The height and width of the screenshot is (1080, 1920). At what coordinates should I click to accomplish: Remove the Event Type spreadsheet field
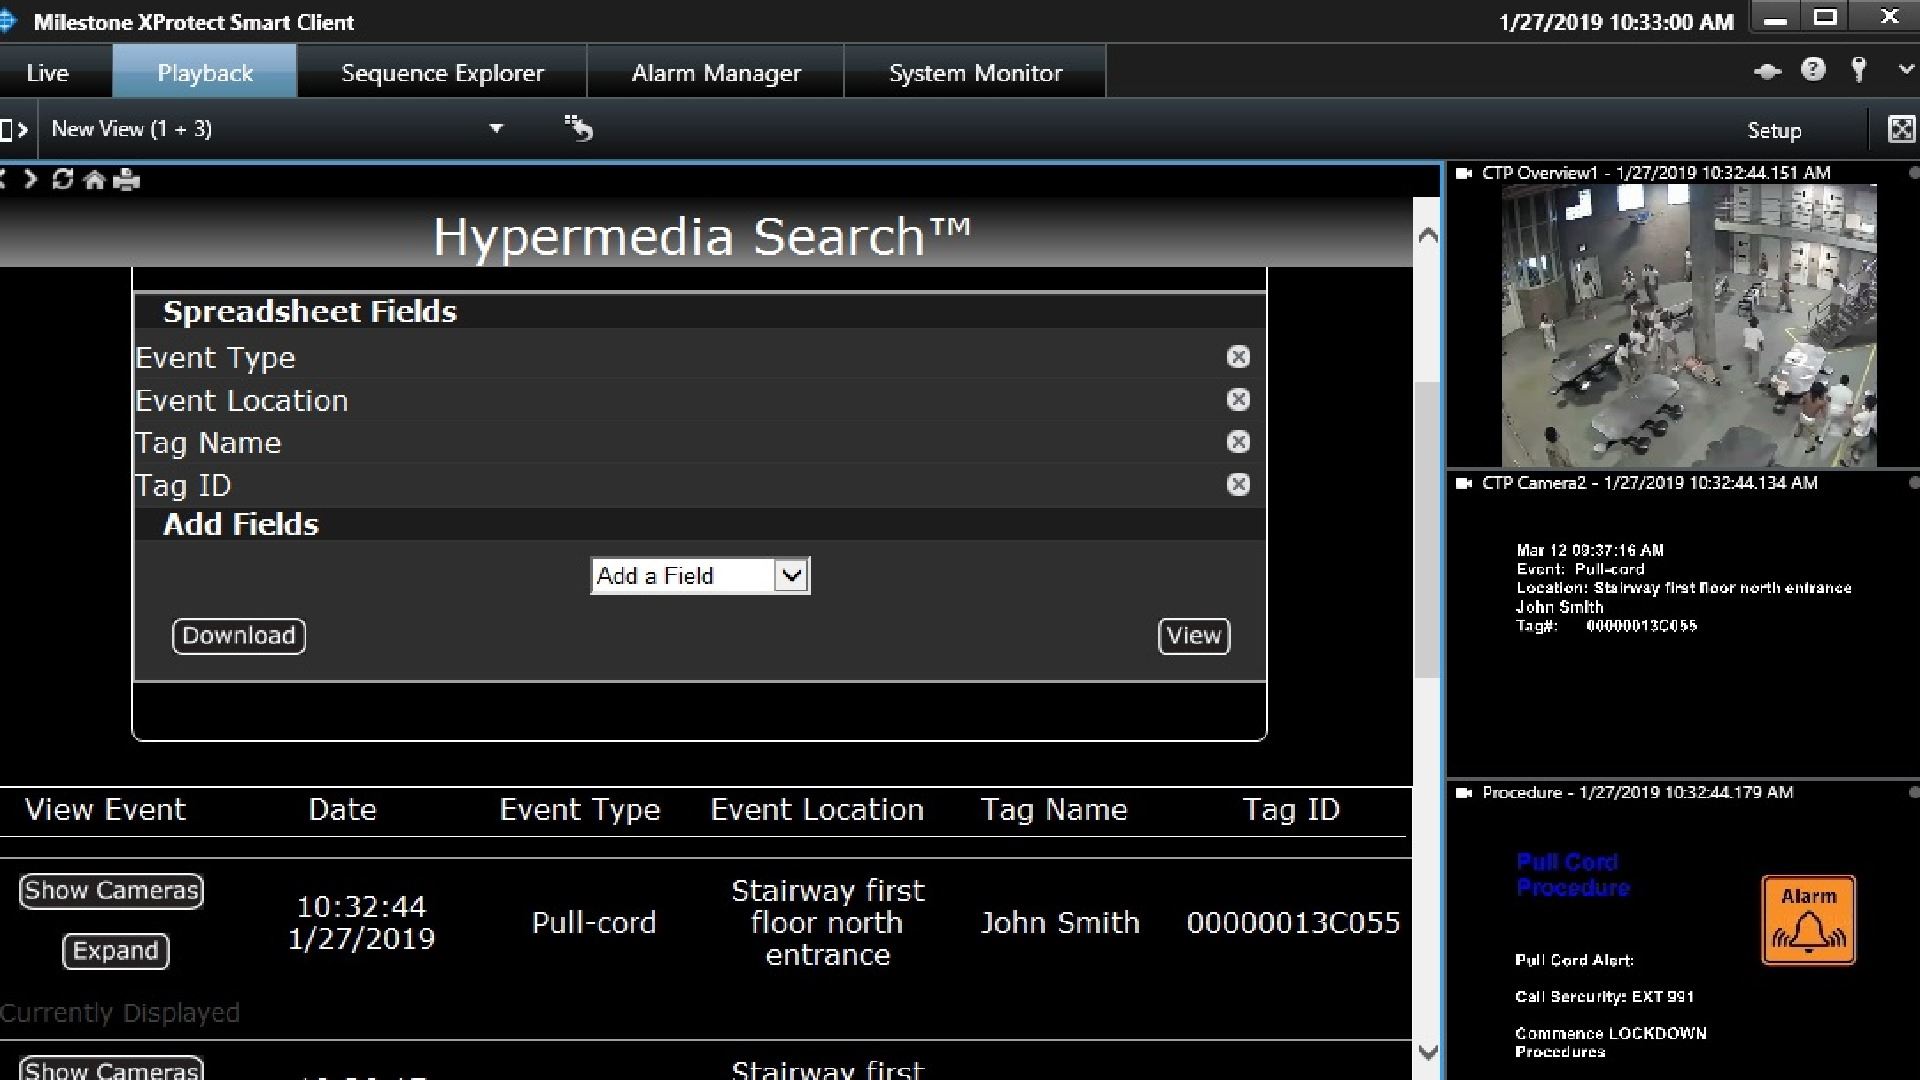click(1238, 357)
